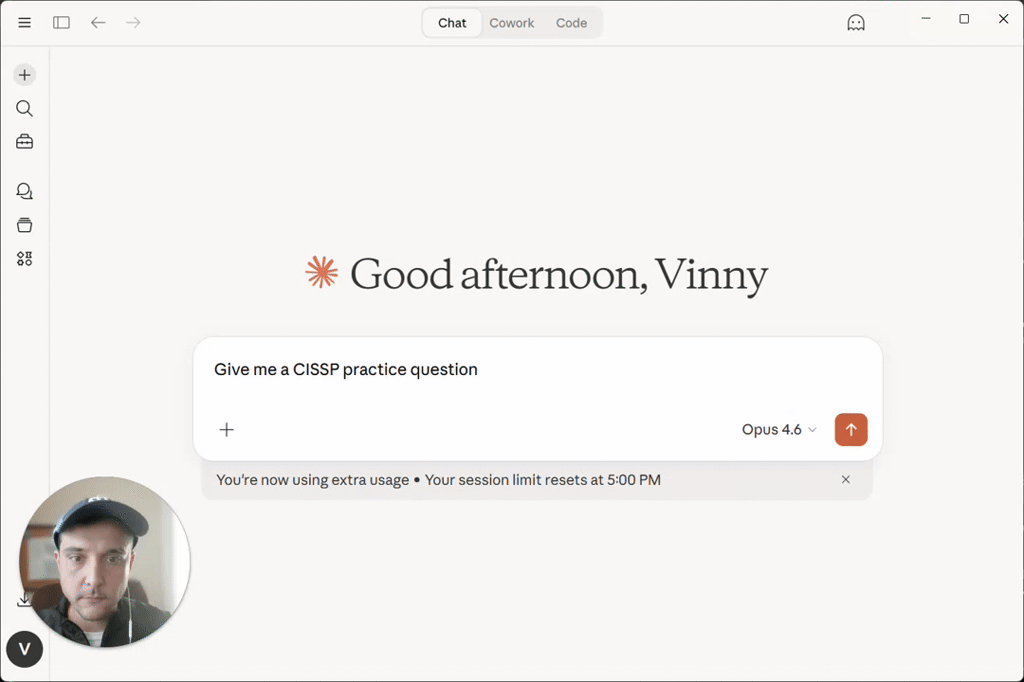This screenshot has width=1024, height=682.
Task: Switch to the Cowork tab
Action: click(512, 22)
